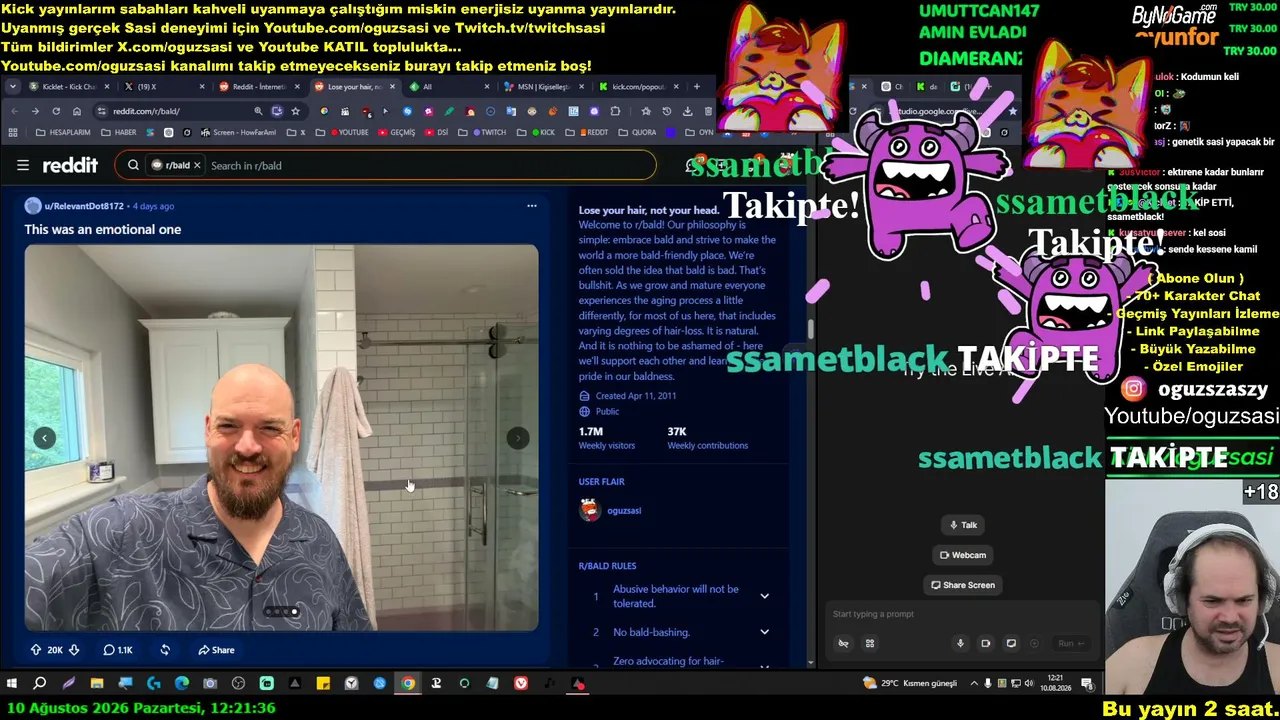The image size is (1280, 720).
Task: Open the taskbar clock showing 12:21
Action: click(1055, 684)
